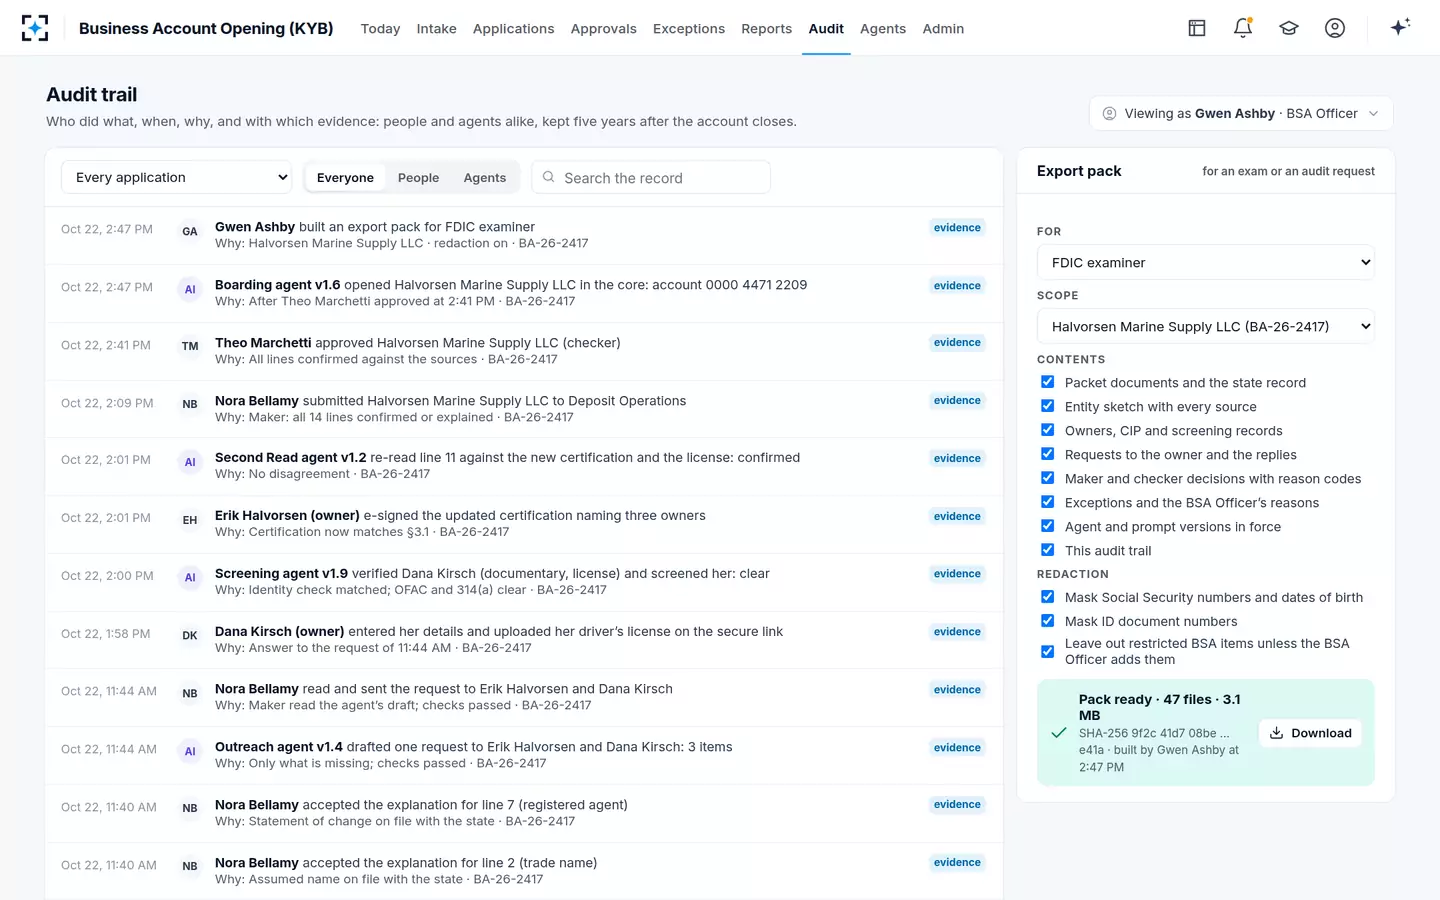Open the FDIC examiner dropdown
The height and width of the screenshot is (900, 1440).
[x=1206, y=262]
